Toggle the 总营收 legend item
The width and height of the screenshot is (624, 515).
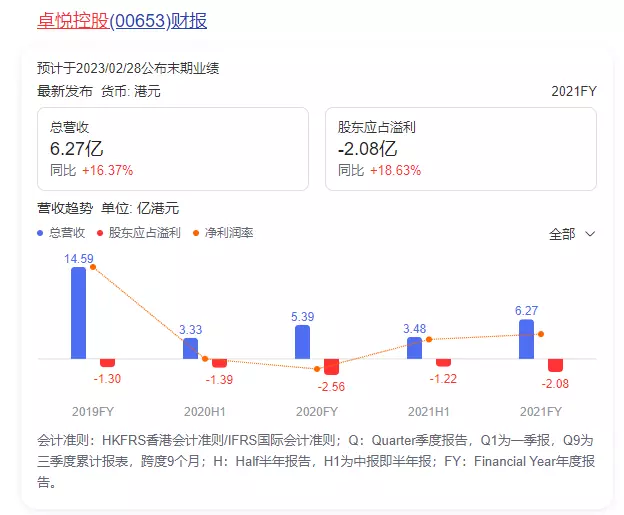click(61, 233)
